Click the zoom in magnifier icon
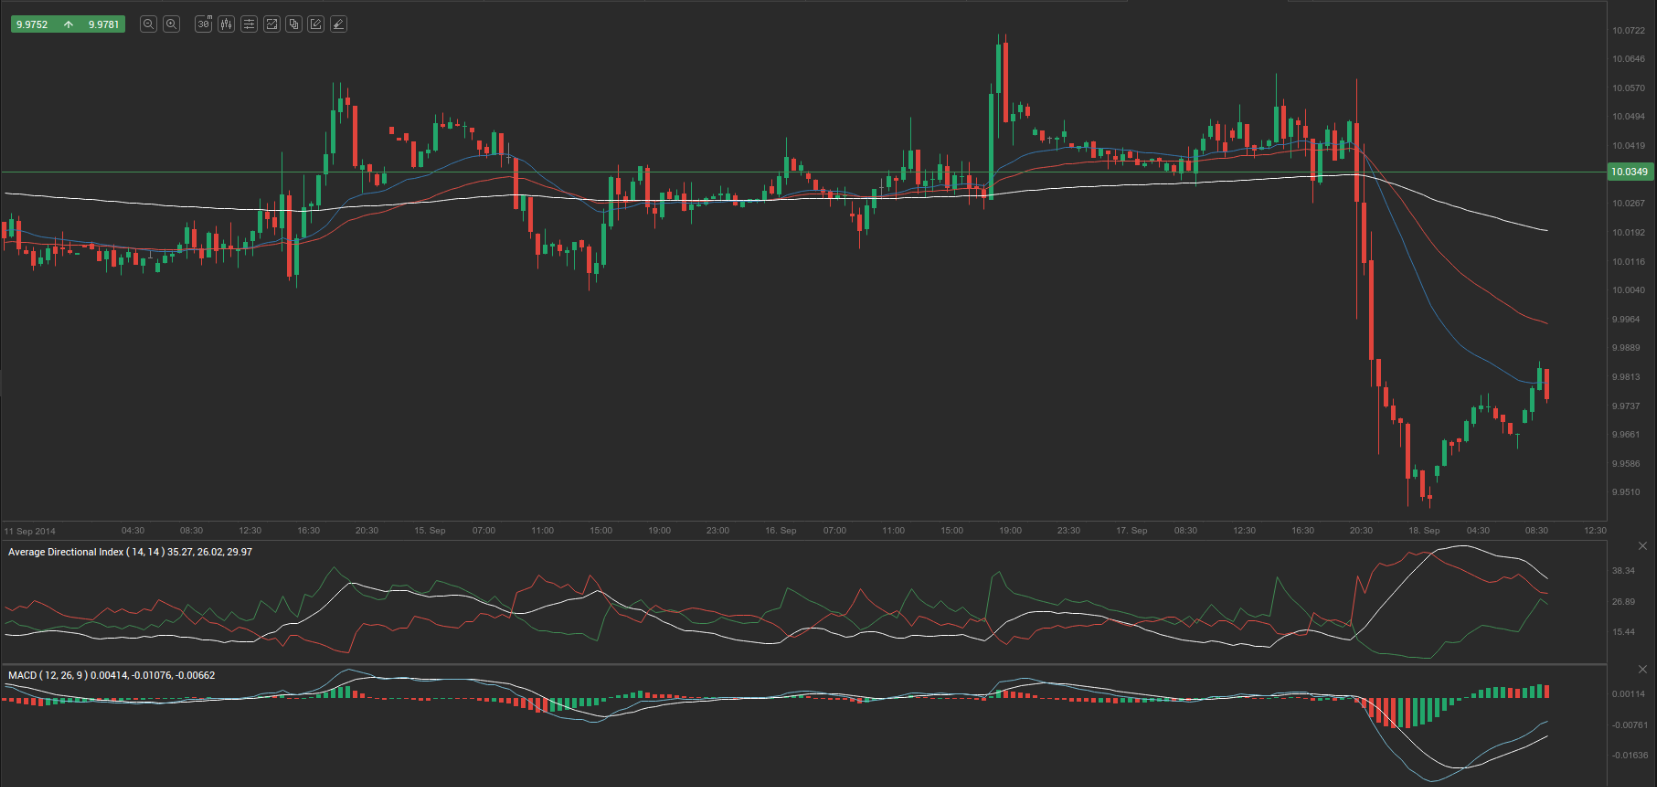1657x787 pixels. click(171, 24)
